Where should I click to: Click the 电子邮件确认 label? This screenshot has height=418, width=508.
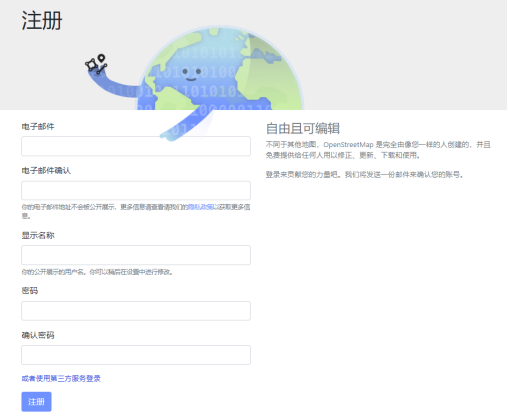click(46, 171)
